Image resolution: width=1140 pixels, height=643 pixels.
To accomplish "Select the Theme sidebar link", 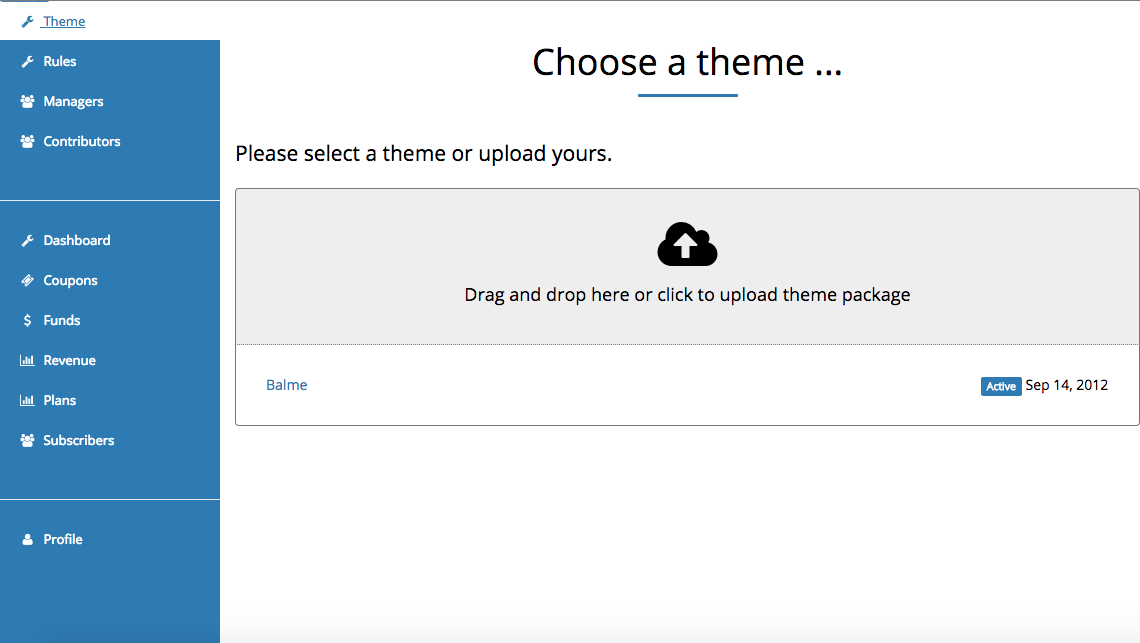I will [x=64, y=21].
